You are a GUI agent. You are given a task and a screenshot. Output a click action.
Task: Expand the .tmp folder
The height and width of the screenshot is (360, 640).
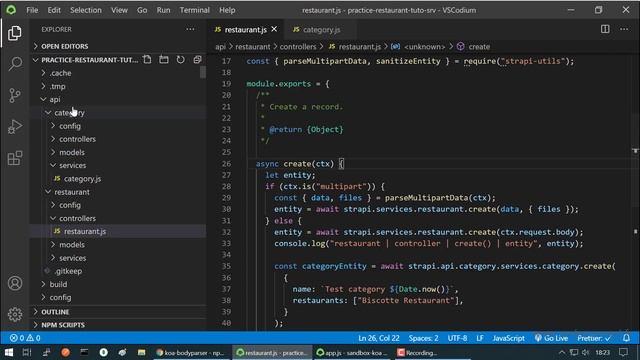pyautogui.click(x=118, y=86)
